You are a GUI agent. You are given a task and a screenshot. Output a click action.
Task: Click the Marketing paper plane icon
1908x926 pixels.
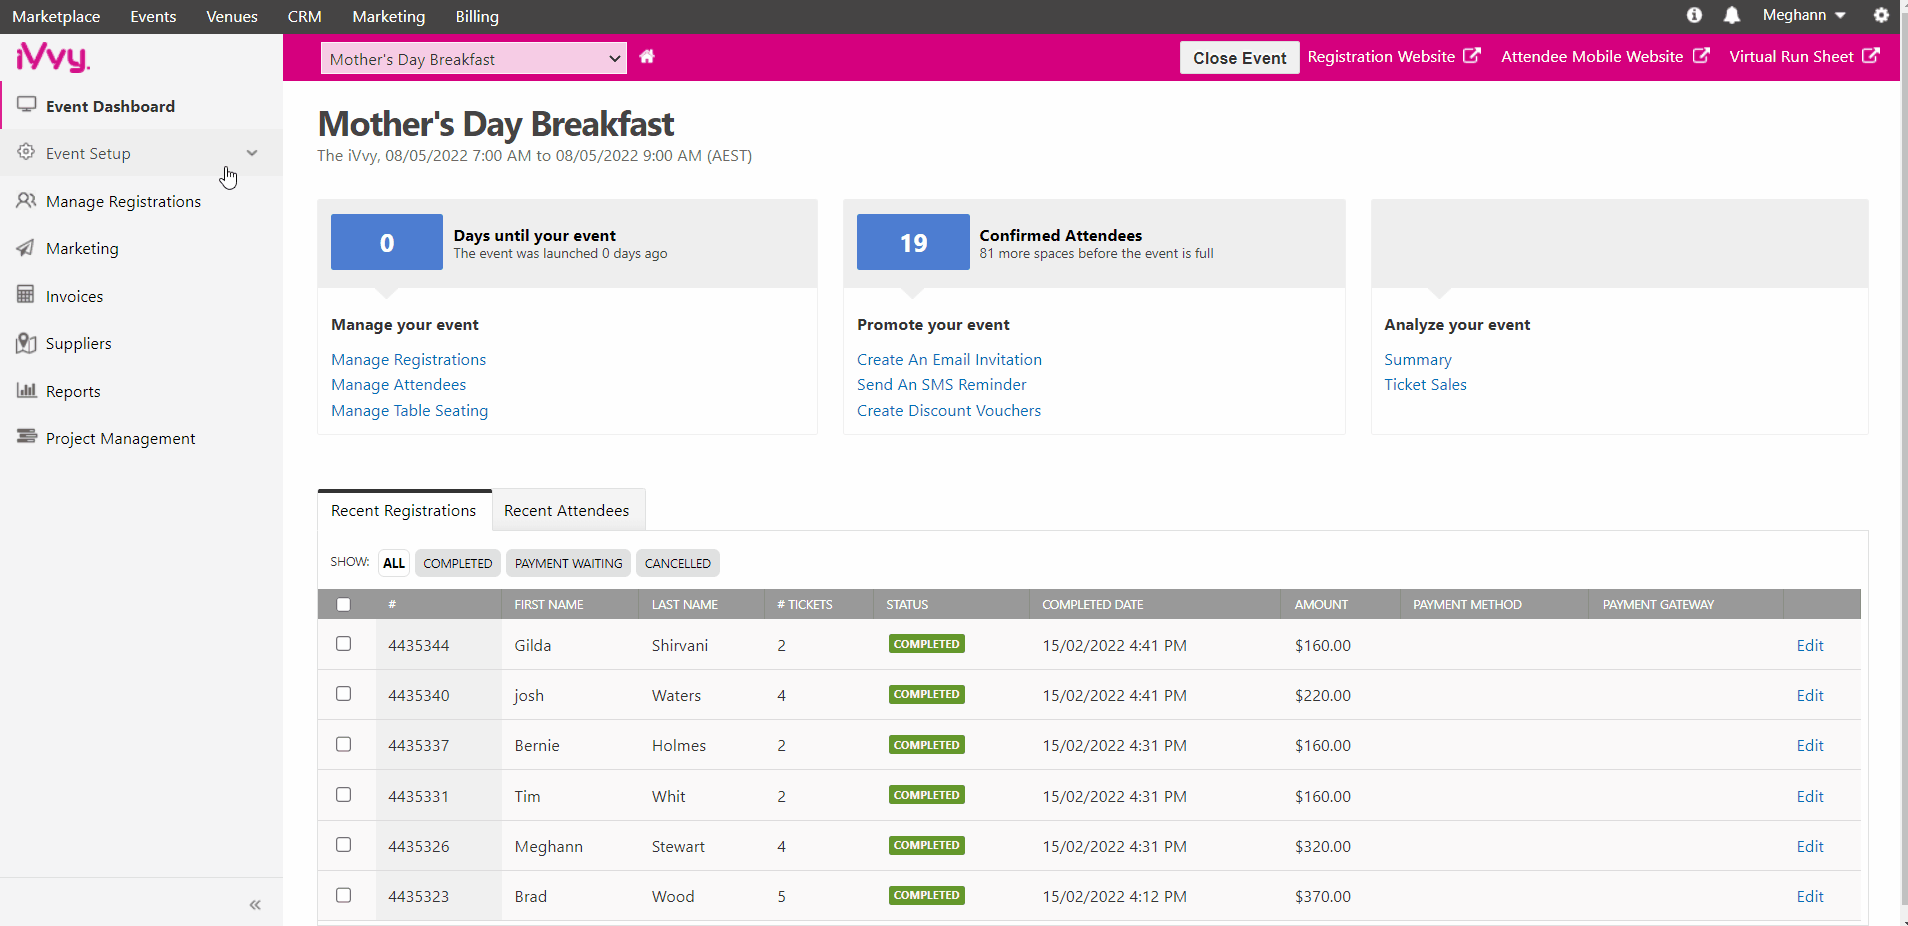click(26, 248)
